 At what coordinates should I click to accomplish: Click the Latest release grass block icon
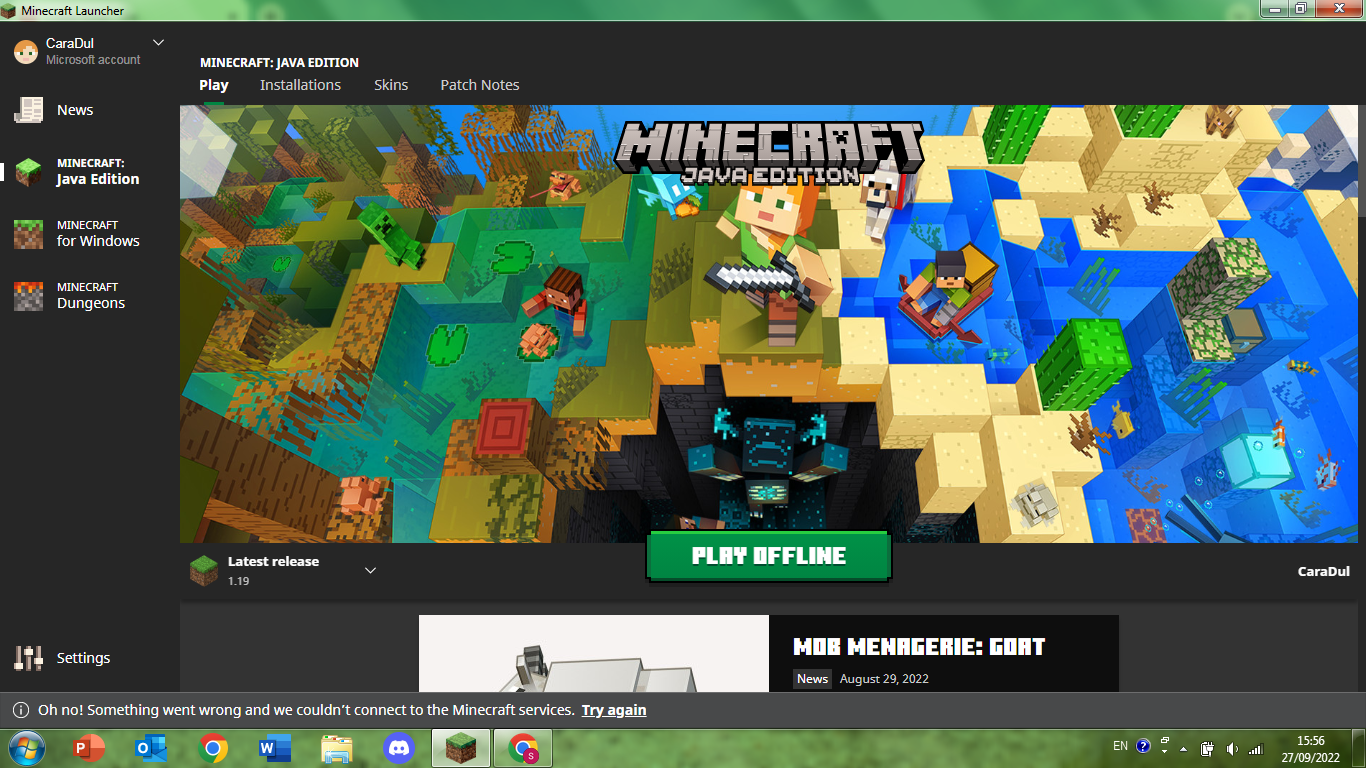(x=204, y=571)
